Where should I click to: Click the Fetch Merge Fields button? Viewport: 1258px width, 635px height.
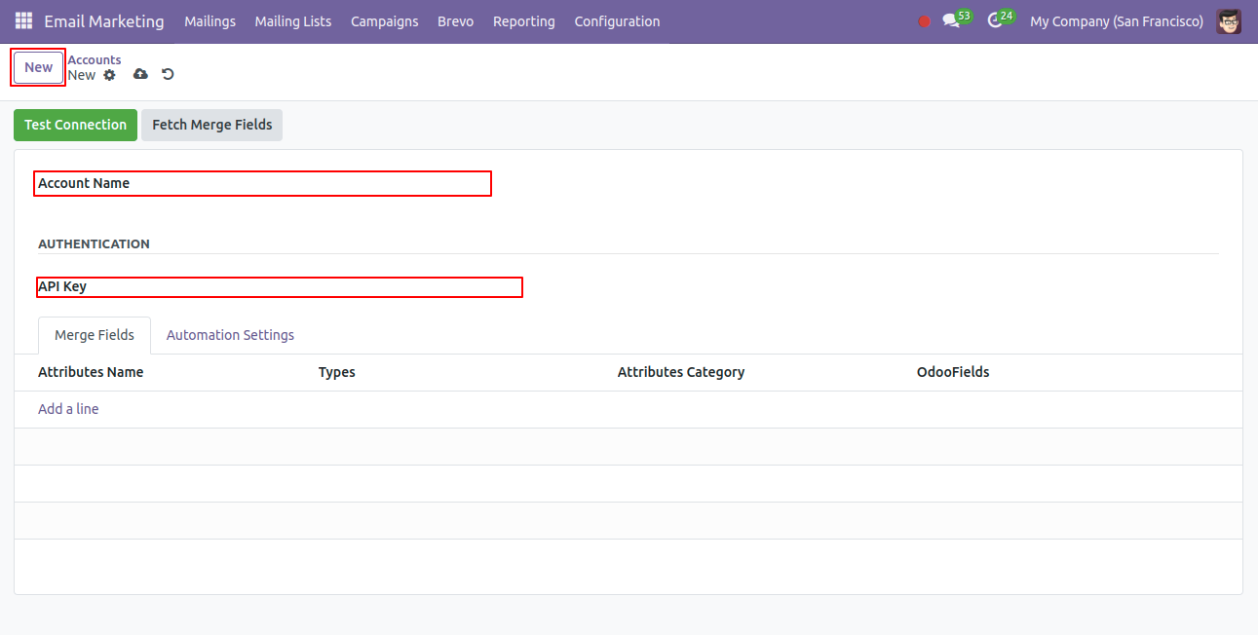tap(212, 125)
